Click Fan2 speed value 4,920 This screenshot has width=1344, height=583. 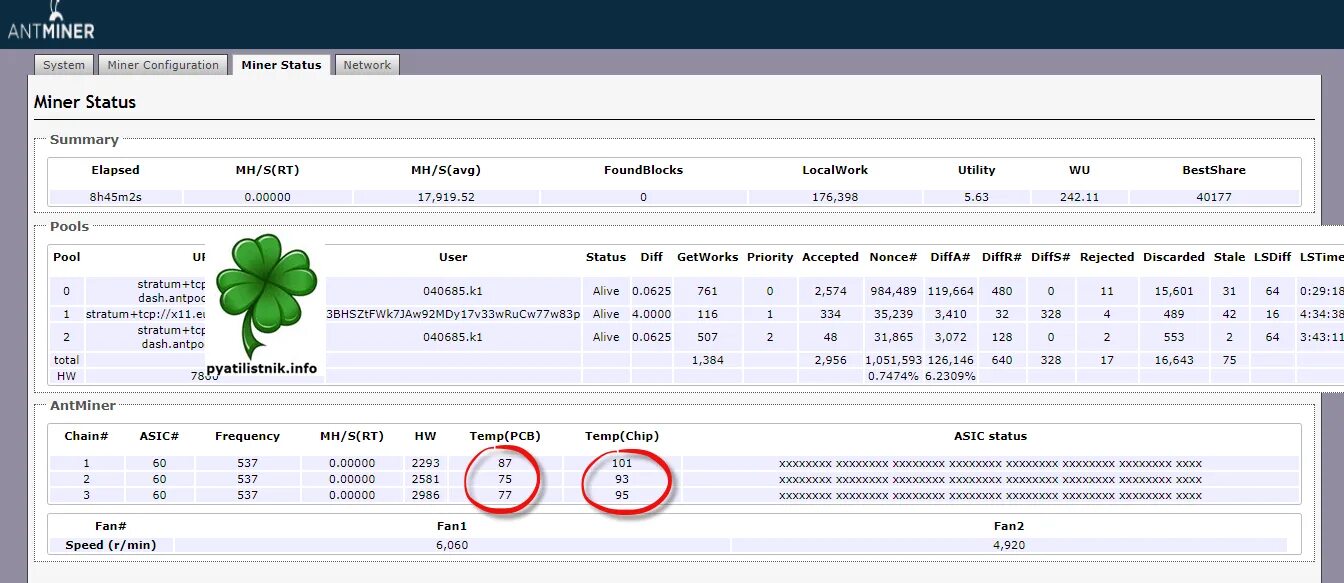pos(1008,545)
